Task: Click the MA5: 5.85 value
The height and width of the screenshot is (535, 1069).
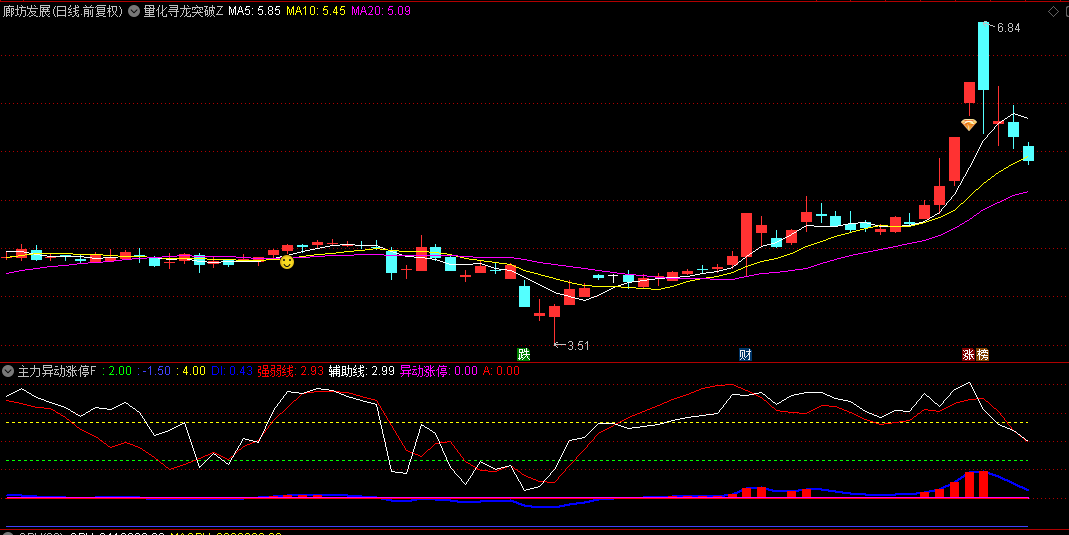Action: pyautogui.click(x=254, y=11)
